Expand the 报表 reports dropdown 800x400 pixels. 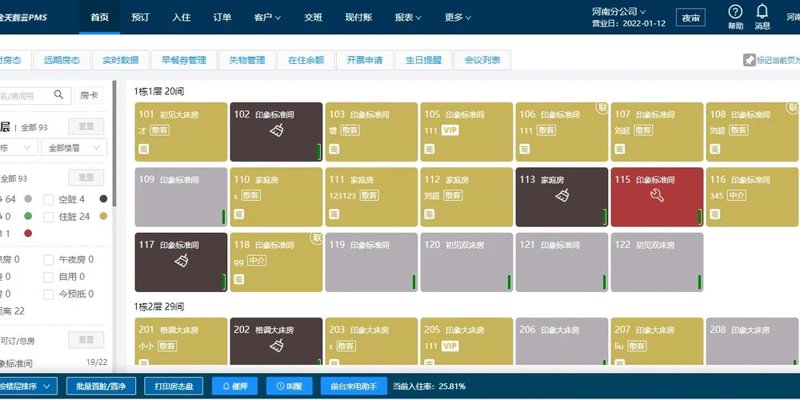pyautogui.click(x=408, y=17)
